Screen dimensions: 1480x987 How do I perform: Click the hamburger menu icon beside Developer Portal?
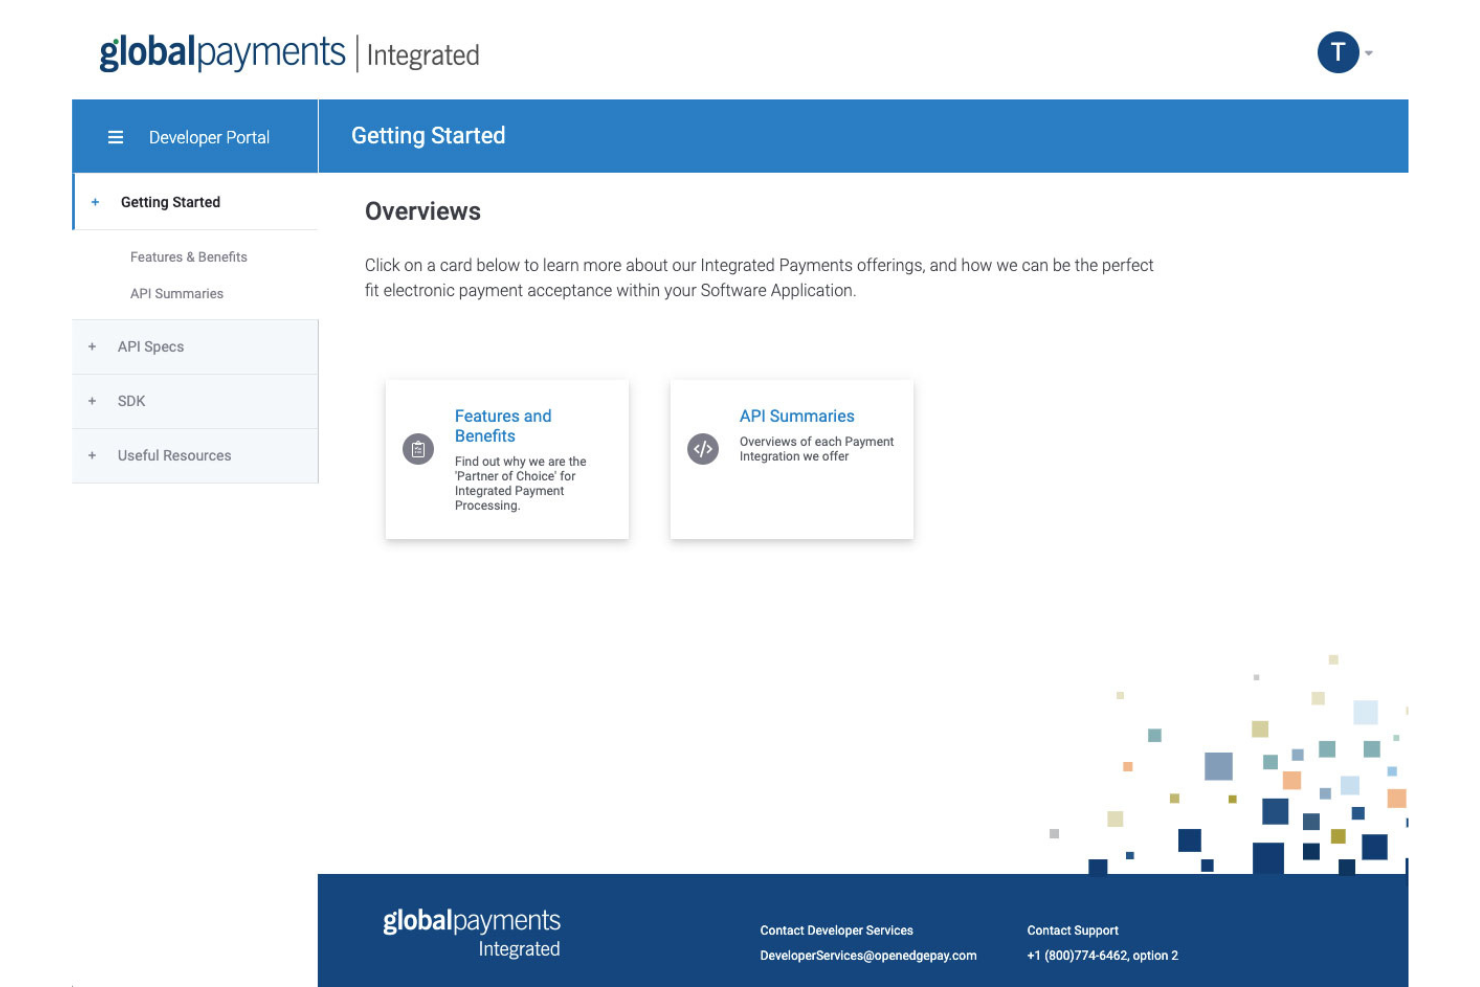coord(116,137)
